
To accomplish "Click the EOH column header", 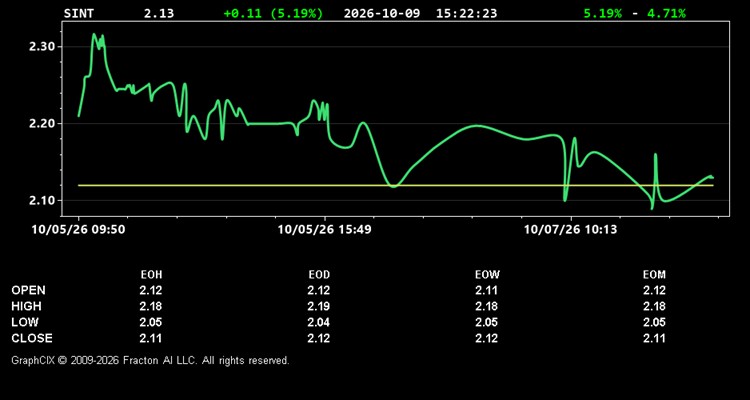I will point(151,275).
